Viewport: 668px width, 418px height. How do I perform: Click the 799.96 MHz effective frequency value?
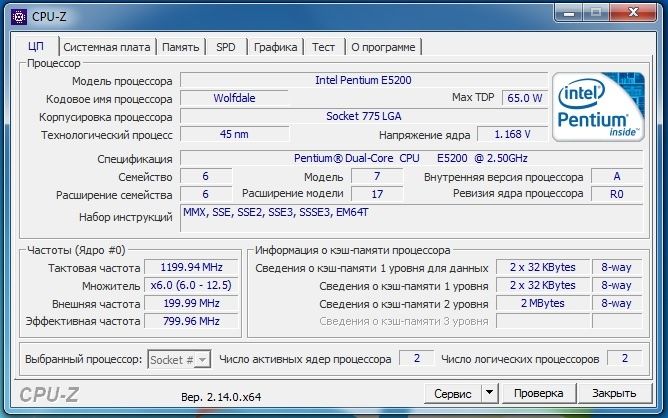(191, 321)
